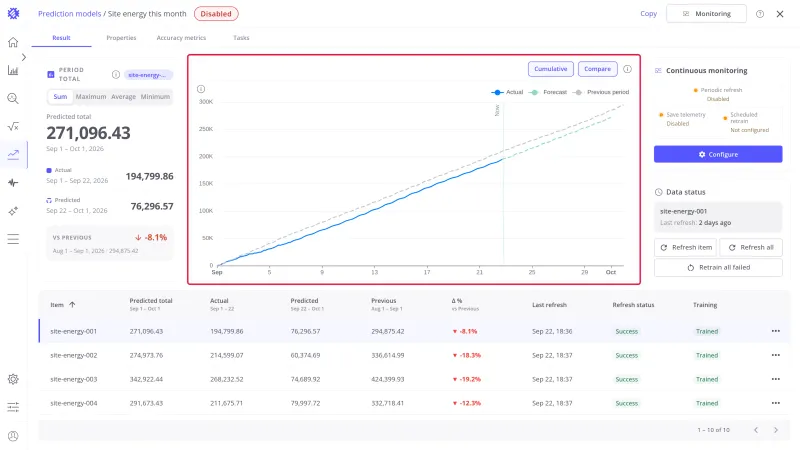The width and height of the screenshot is (800, 450).
Task: Select the site-energy-002 table row
Action: coord(414,355)
